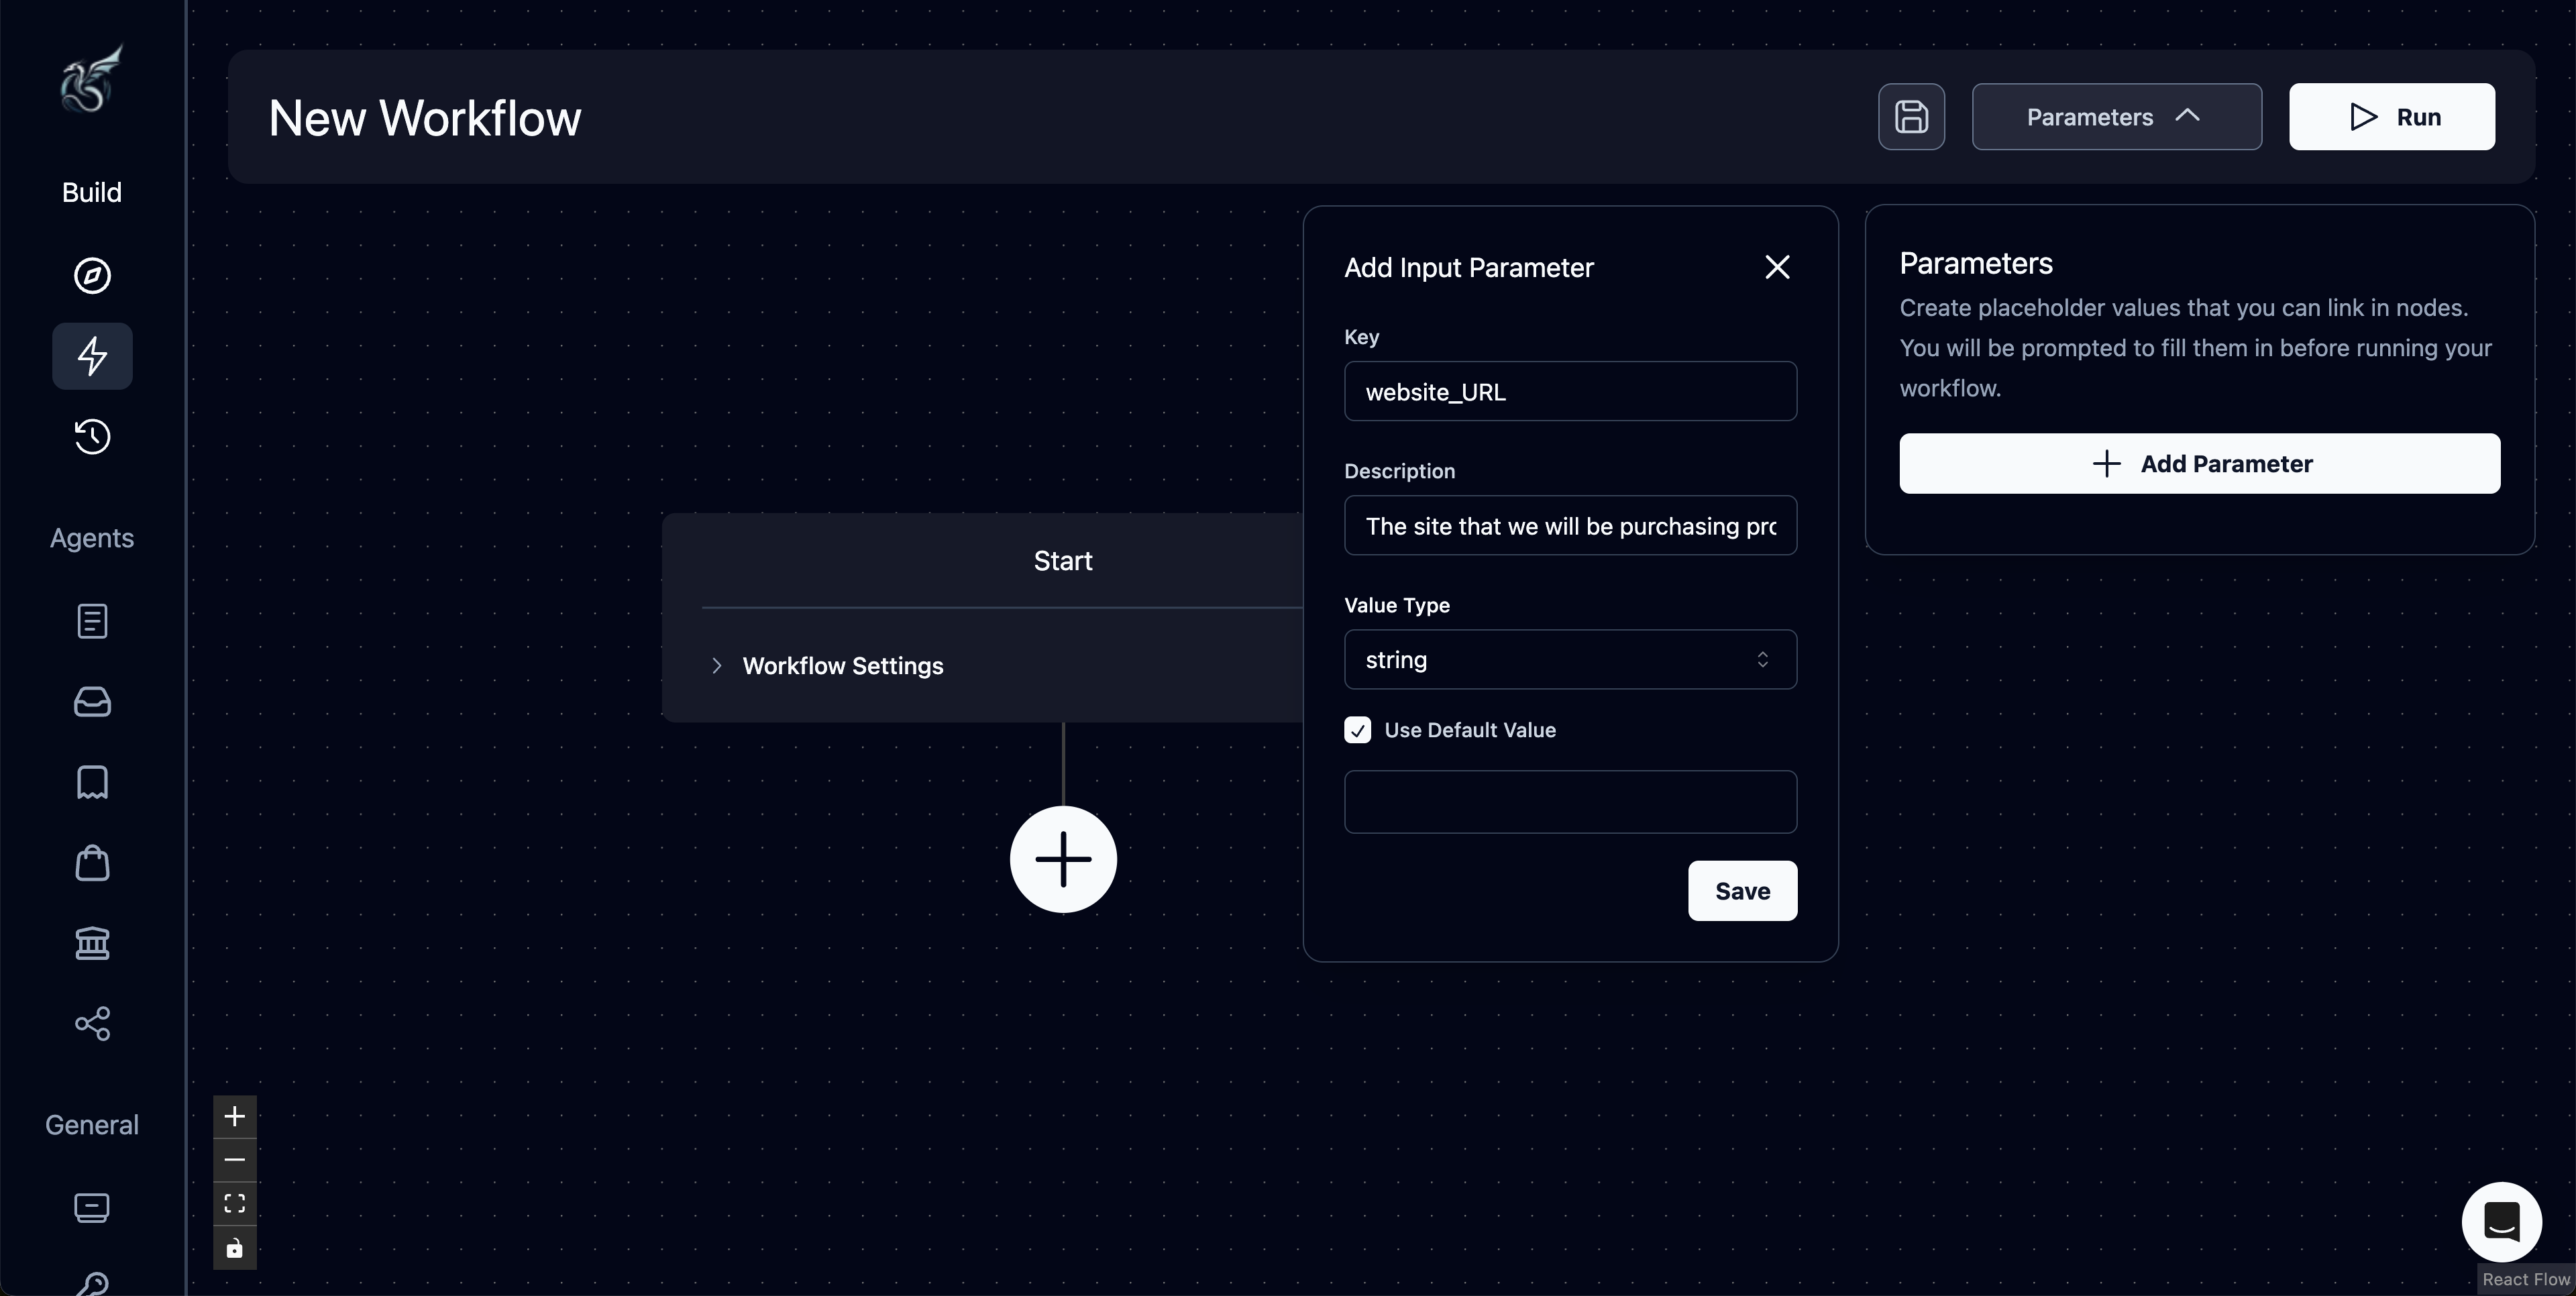
Task: Save the input parameter with Save button
Action: pos(1740,890)
